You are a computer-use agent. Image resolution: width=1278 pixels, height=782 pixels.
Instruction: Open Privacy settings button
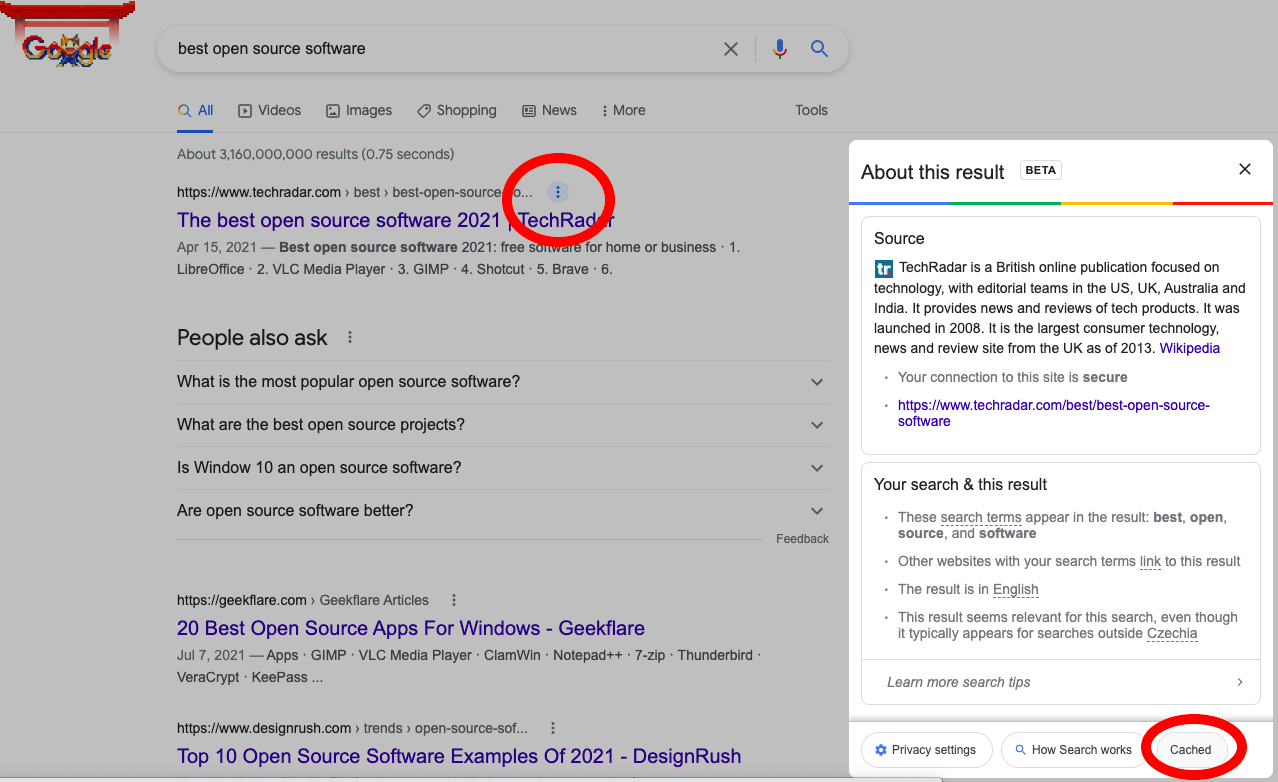pos(926,750)
